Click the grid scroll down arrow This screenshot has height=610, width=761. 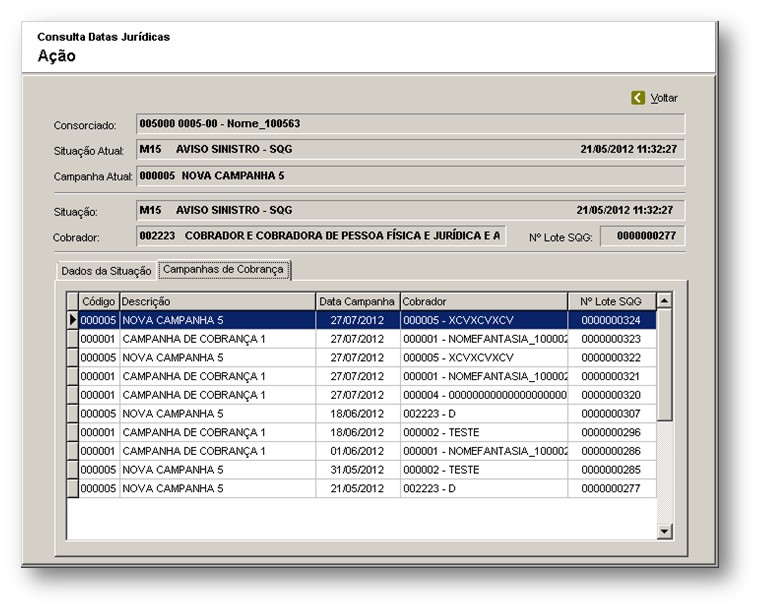(x=664, y=531)
